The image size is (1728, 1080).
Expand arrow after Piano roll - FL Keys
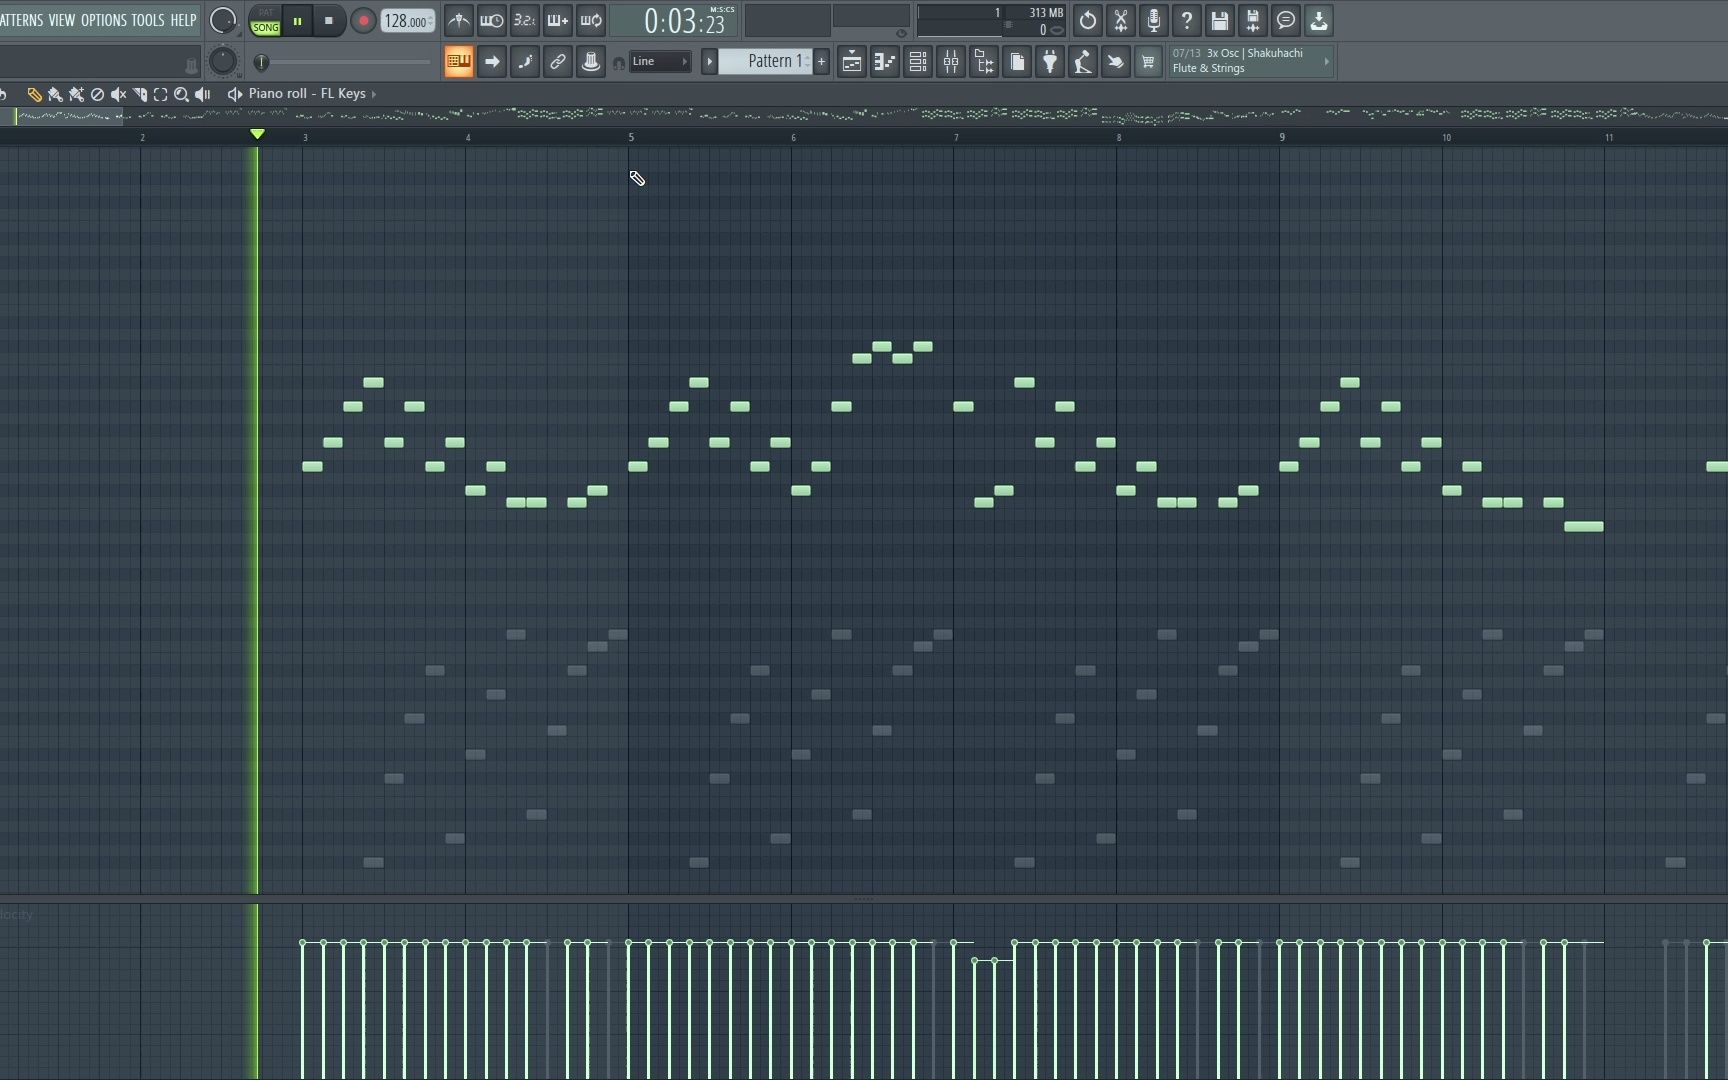click(374, 94)
